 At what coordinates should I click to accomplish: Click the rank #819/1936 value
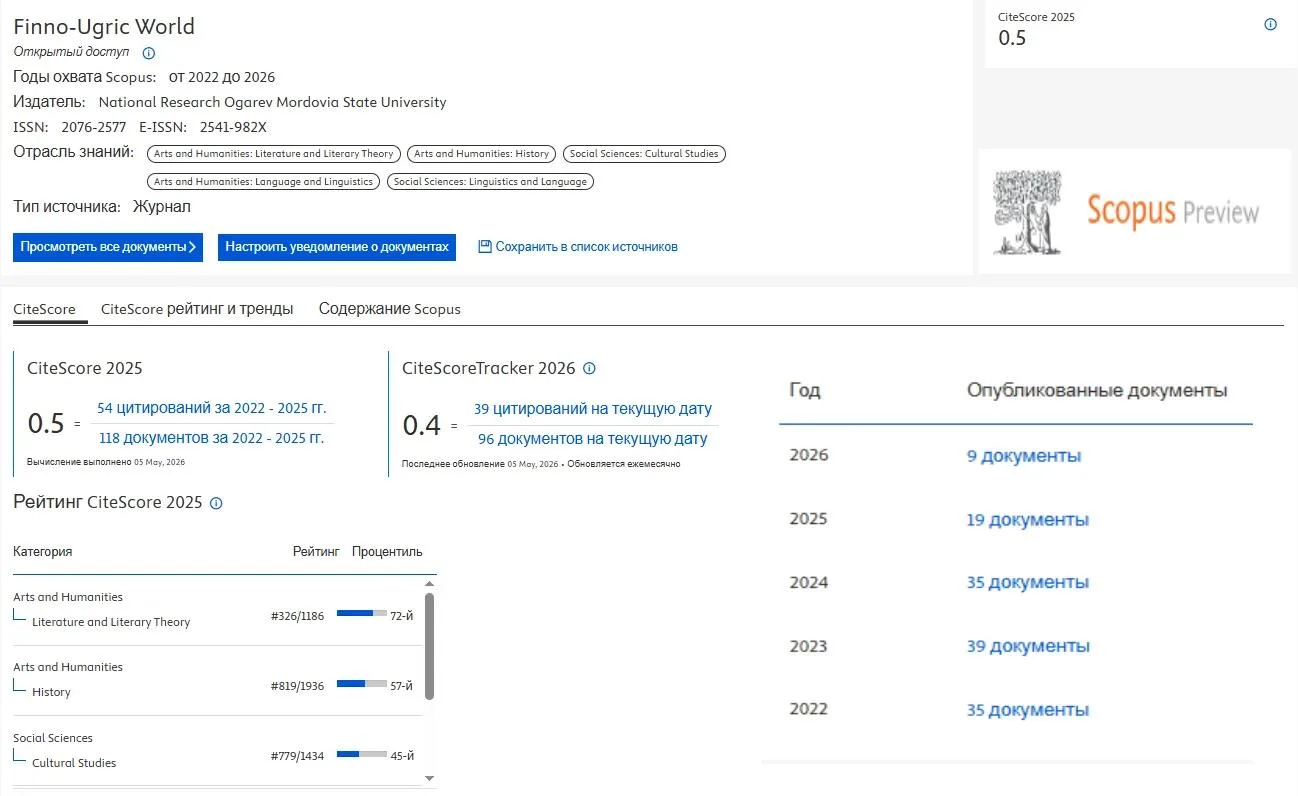pyautogui.click(x=297, y=687)
